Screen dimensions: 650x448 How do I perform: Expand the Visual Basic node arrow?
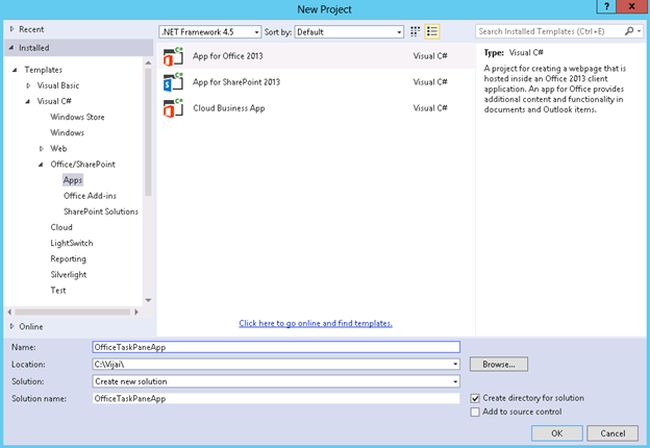[28, 85]
